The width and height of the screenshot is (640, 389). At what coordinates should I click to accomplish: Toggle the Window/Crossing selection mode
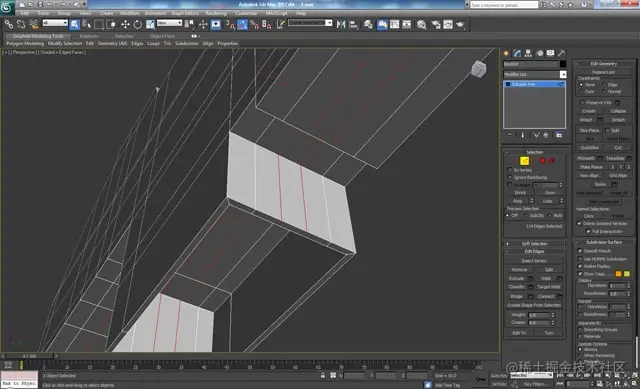111,24
